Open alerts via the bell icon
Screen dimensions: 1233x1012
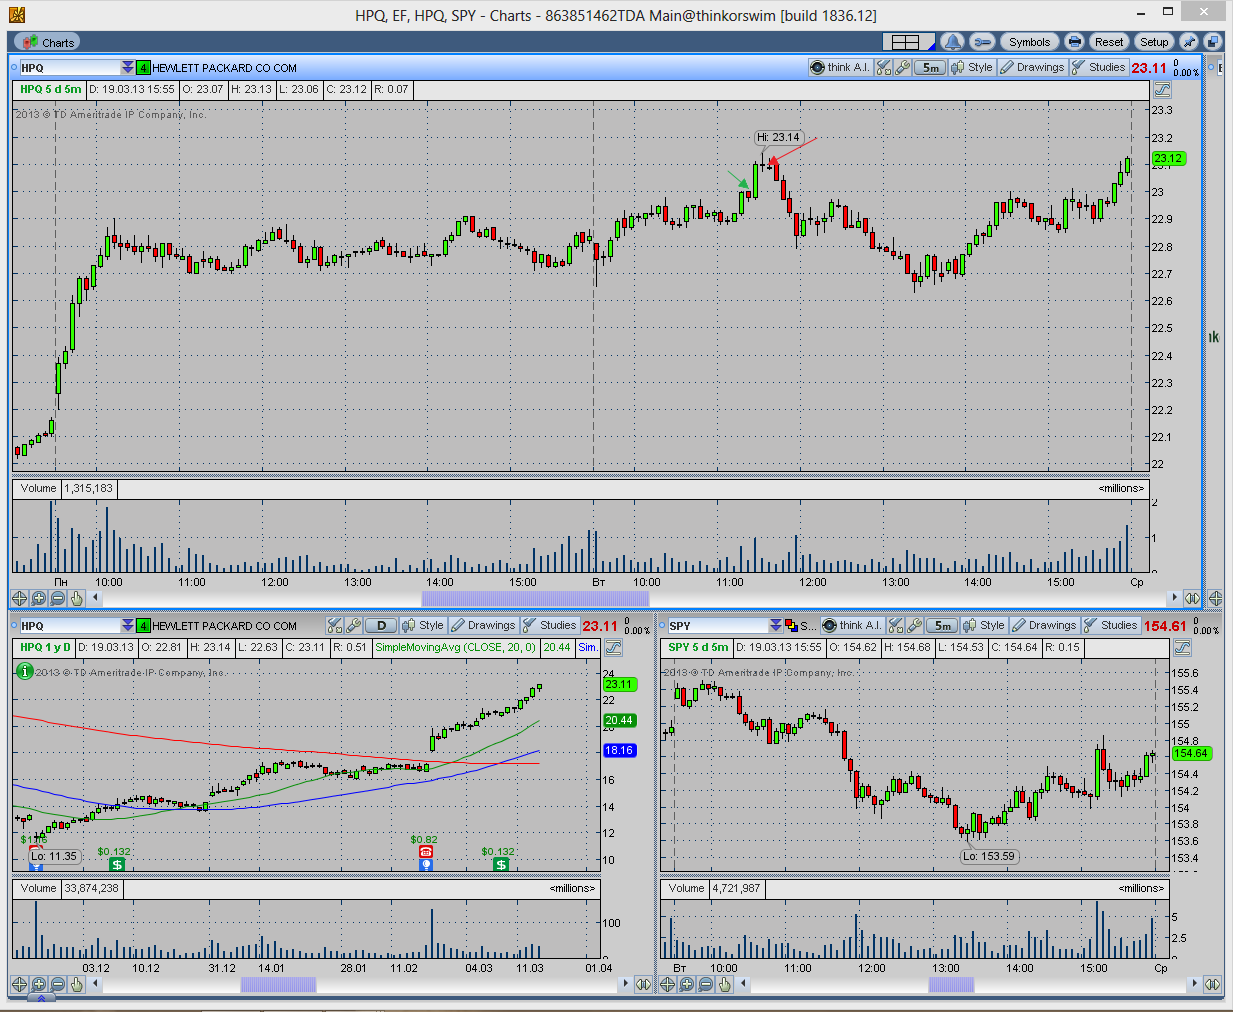952,42
